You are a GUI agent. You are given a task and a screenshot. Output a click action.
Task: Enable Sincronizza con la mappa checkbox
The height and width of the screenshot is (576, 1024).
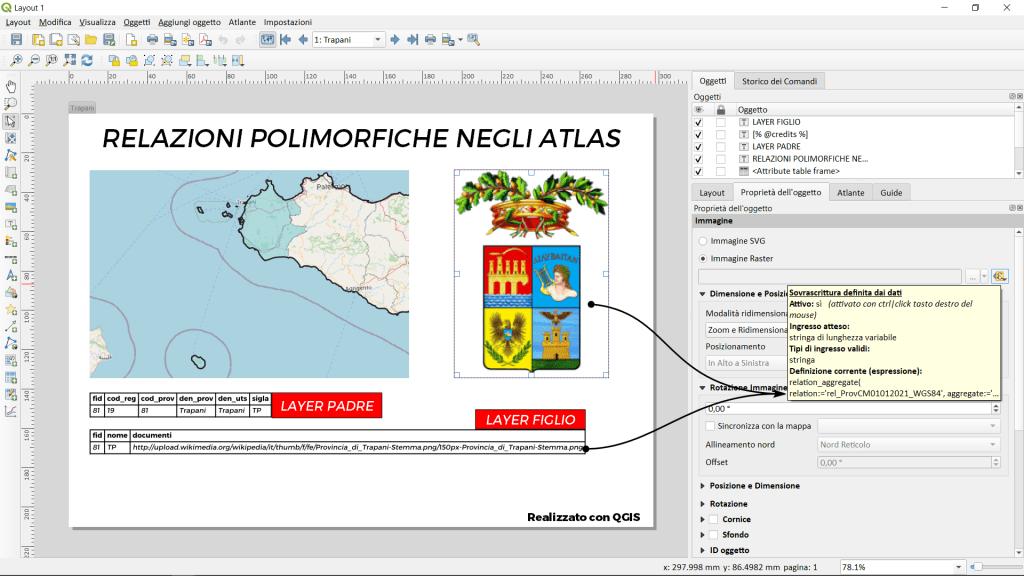point(711,426)
